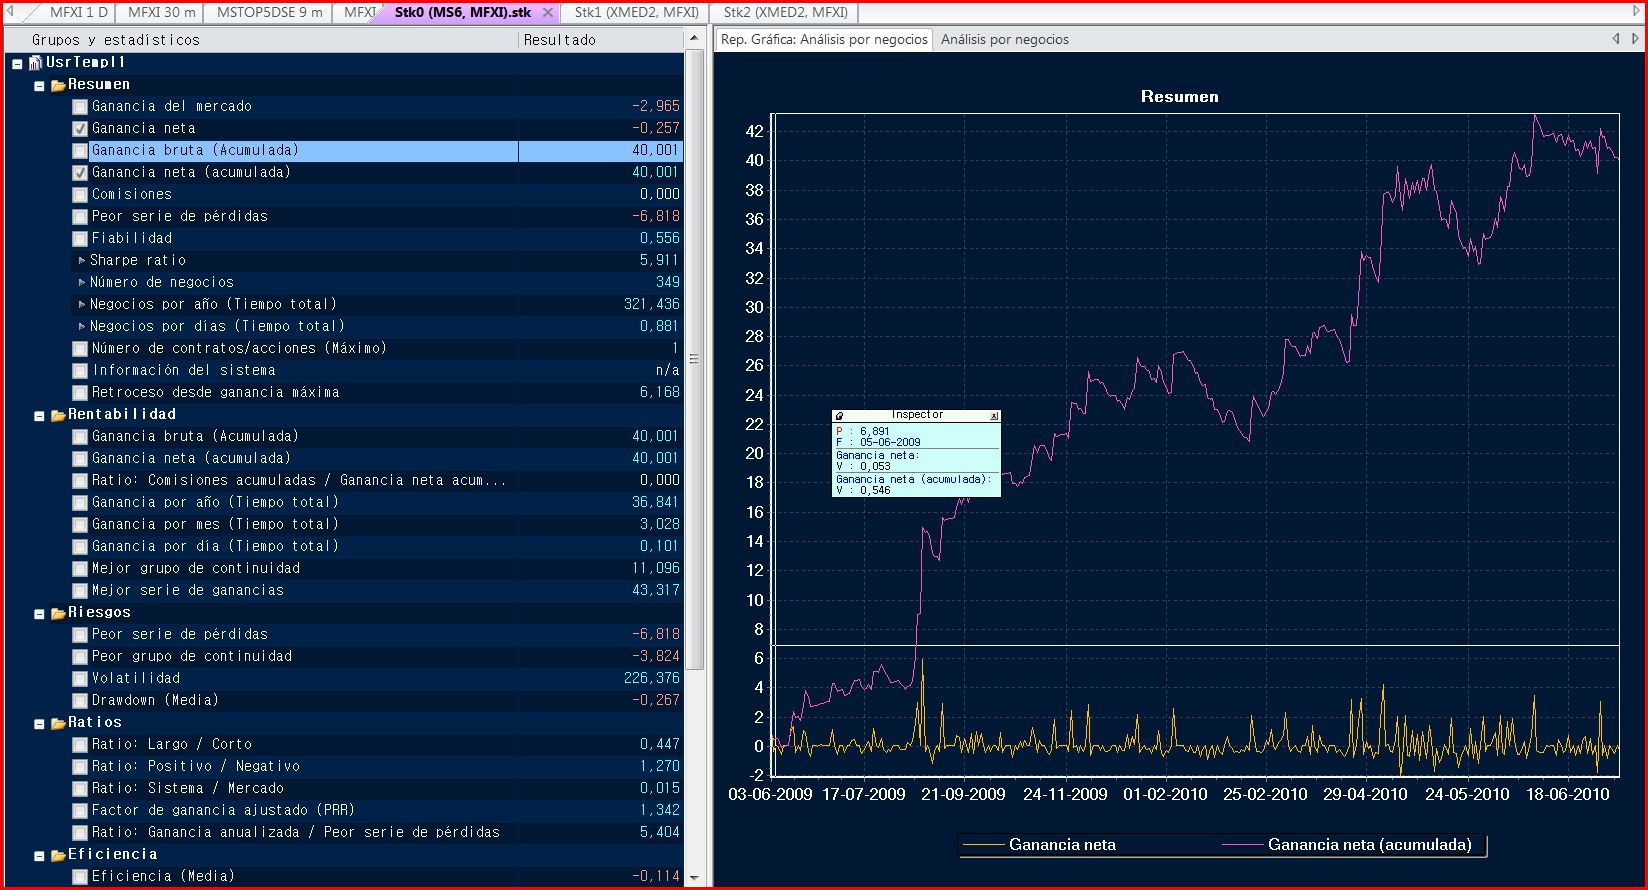Collapse the Ratios group
This screenshot has width=1648, height=890.
(40, 723)
